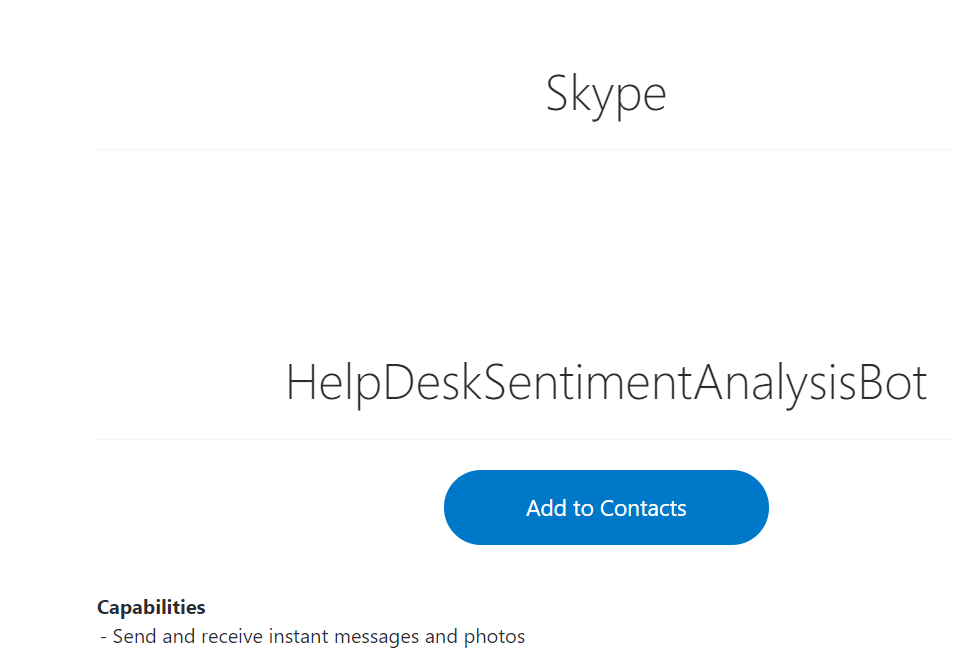The image size is (953, 660).
Task: Click the Skype page heading
Action: click(606, 94)
